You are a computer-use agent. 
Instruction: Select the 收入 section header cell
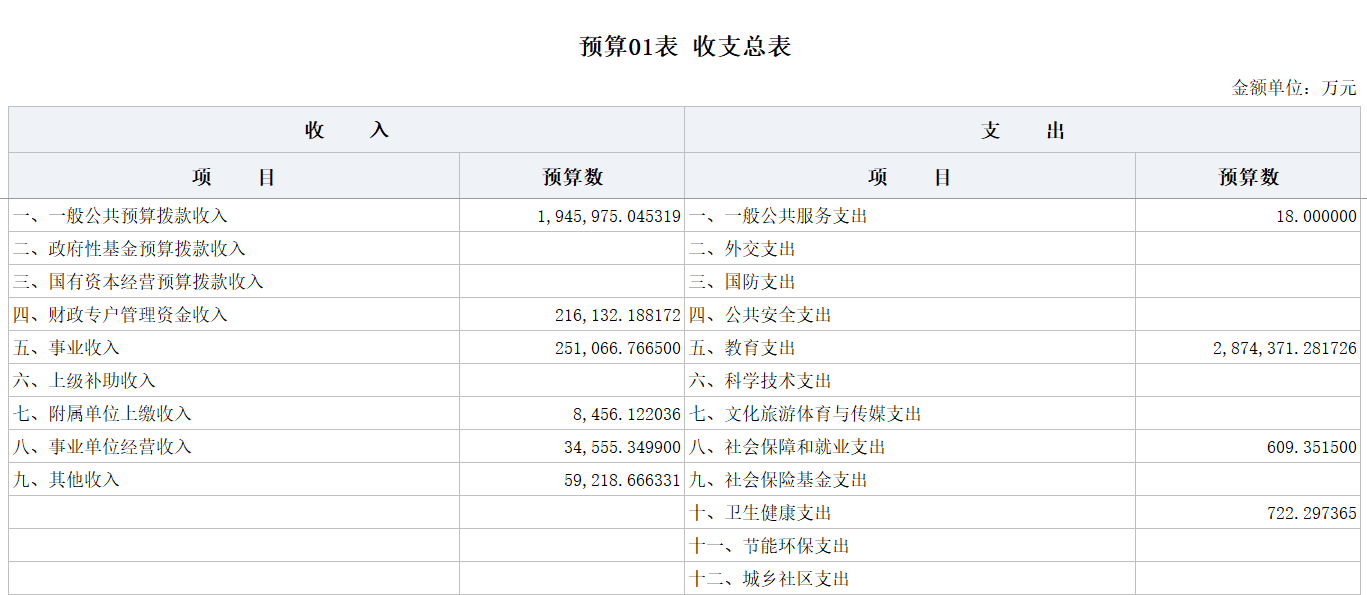click(x=346, y=131)
